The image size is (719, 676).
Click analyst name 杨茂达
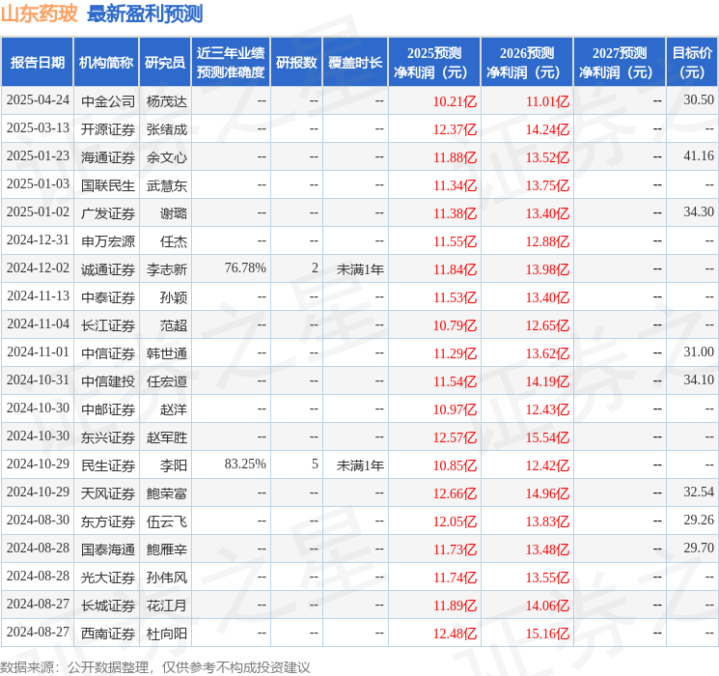tap(166, 101)
